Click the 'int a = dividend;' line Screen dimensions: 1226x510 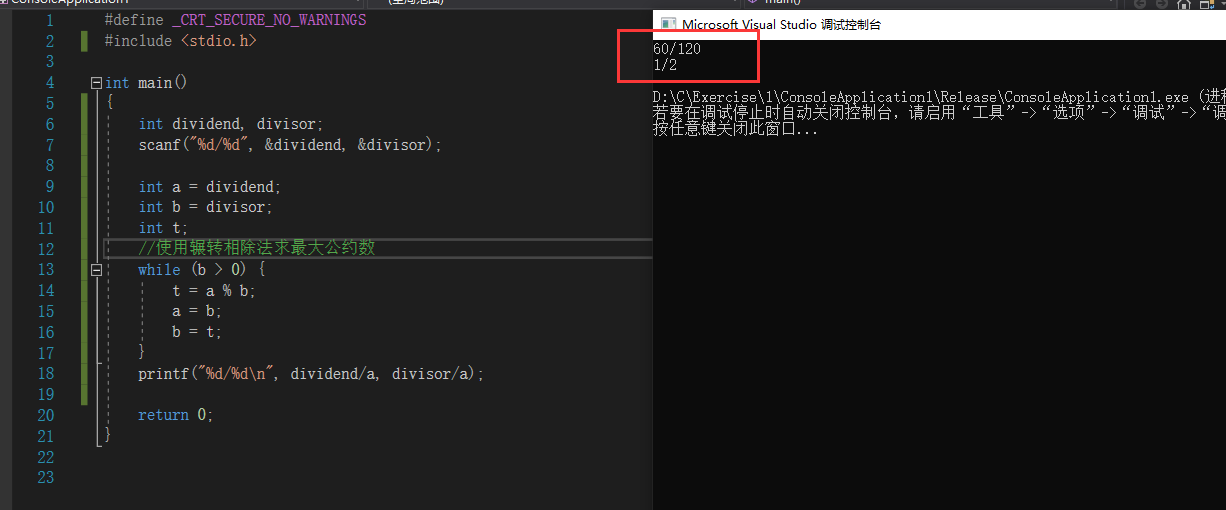(x=210, y=187)
